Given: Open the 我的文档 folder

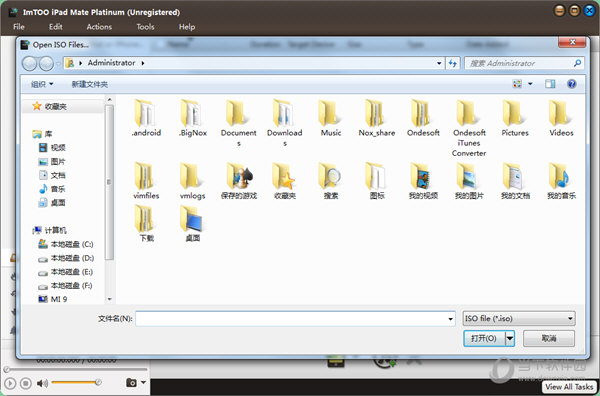Looking at the screenshot, I should pyautogui.click(x=515, y=181).
